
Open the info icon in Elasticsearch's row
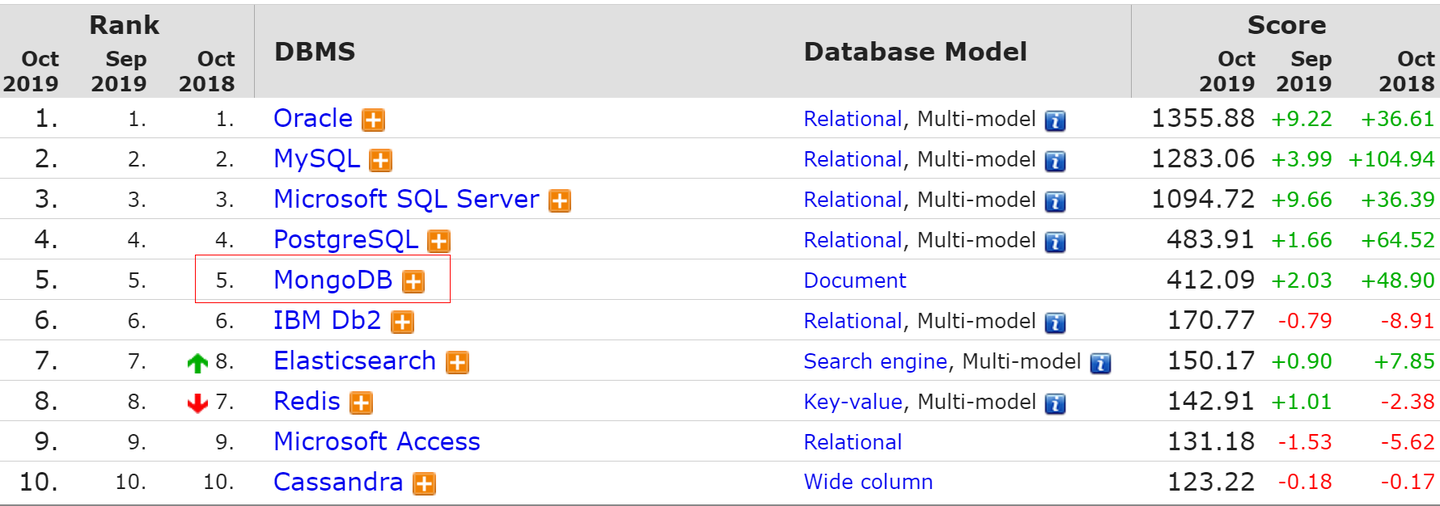pos(1100,363)
